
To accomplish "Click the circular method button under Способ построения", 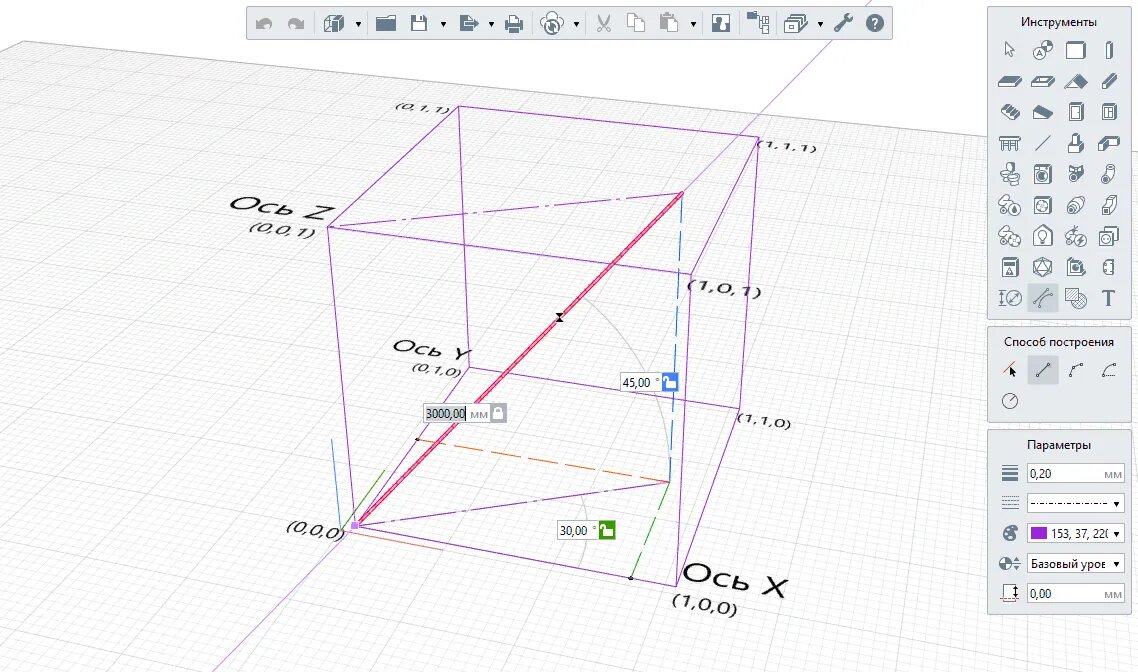I will click(1010, 401).
